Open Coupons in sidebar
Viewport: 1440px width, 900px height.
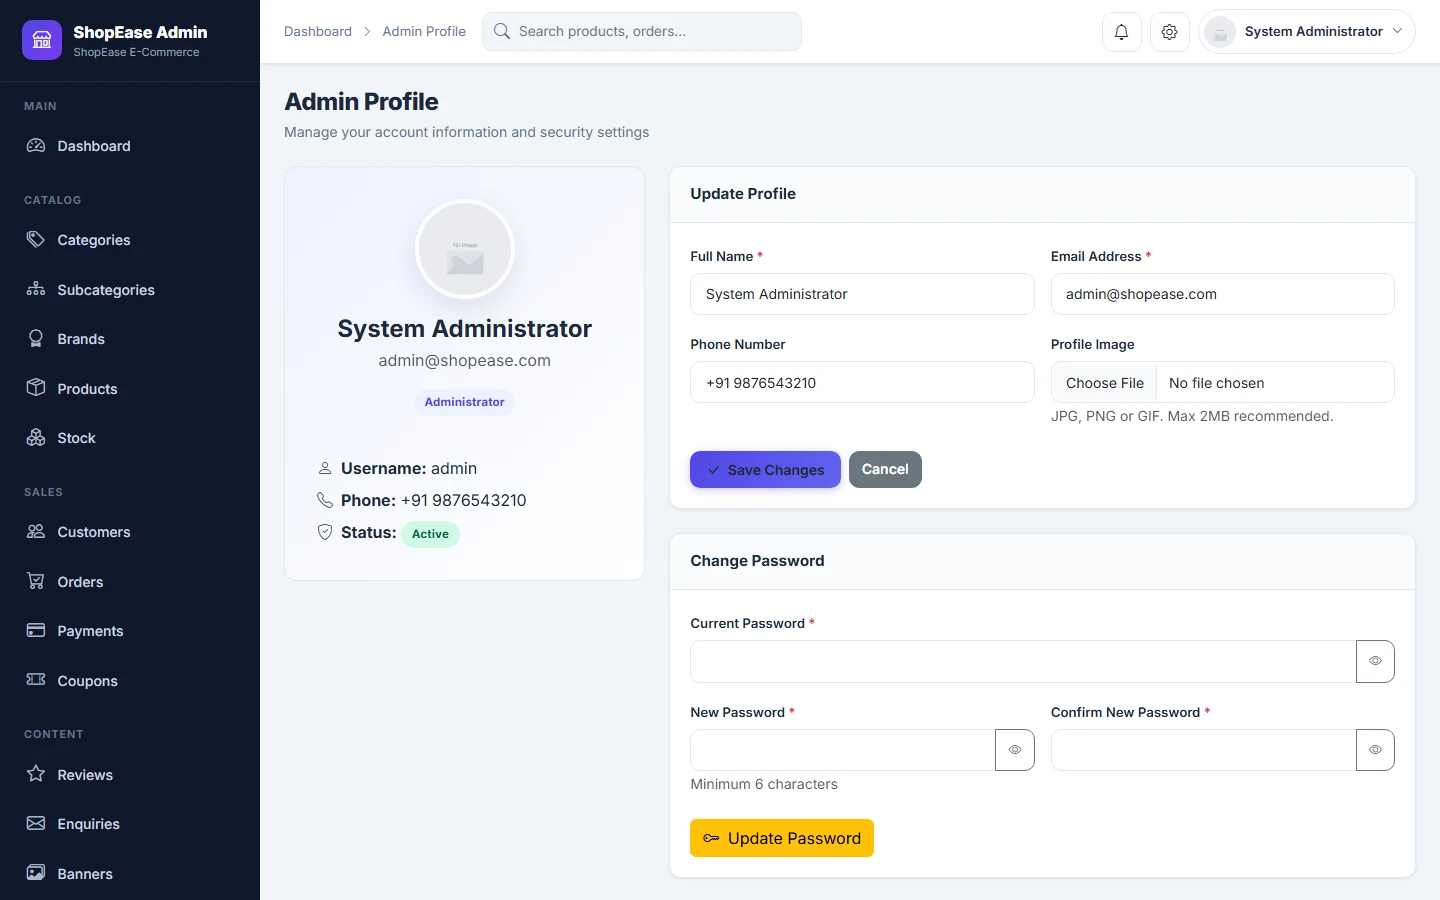pos(130,681)
